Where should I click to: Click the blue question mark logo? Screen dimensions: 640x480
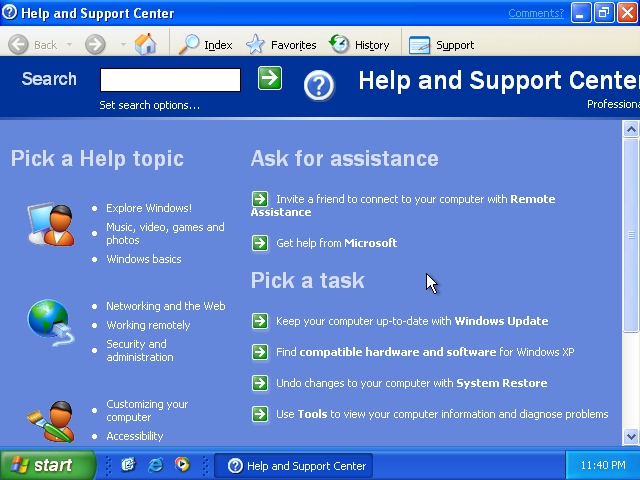tap(319, 86)
